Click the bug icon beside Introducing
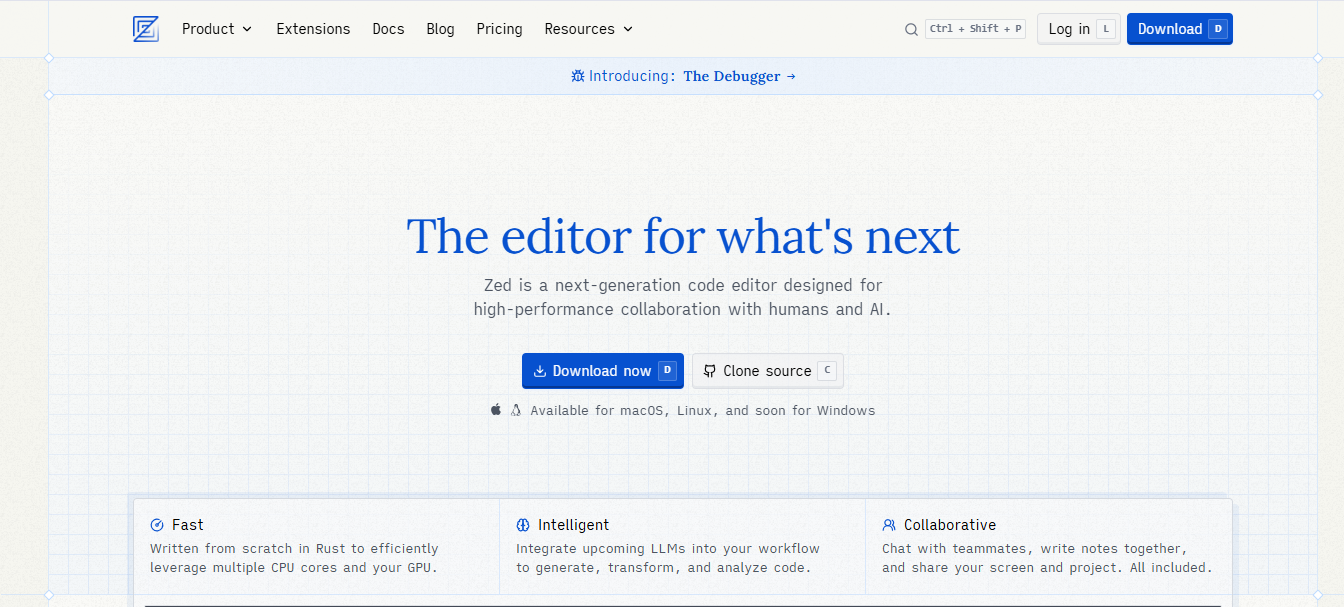The image size is (1344, 607). (577, 76)
